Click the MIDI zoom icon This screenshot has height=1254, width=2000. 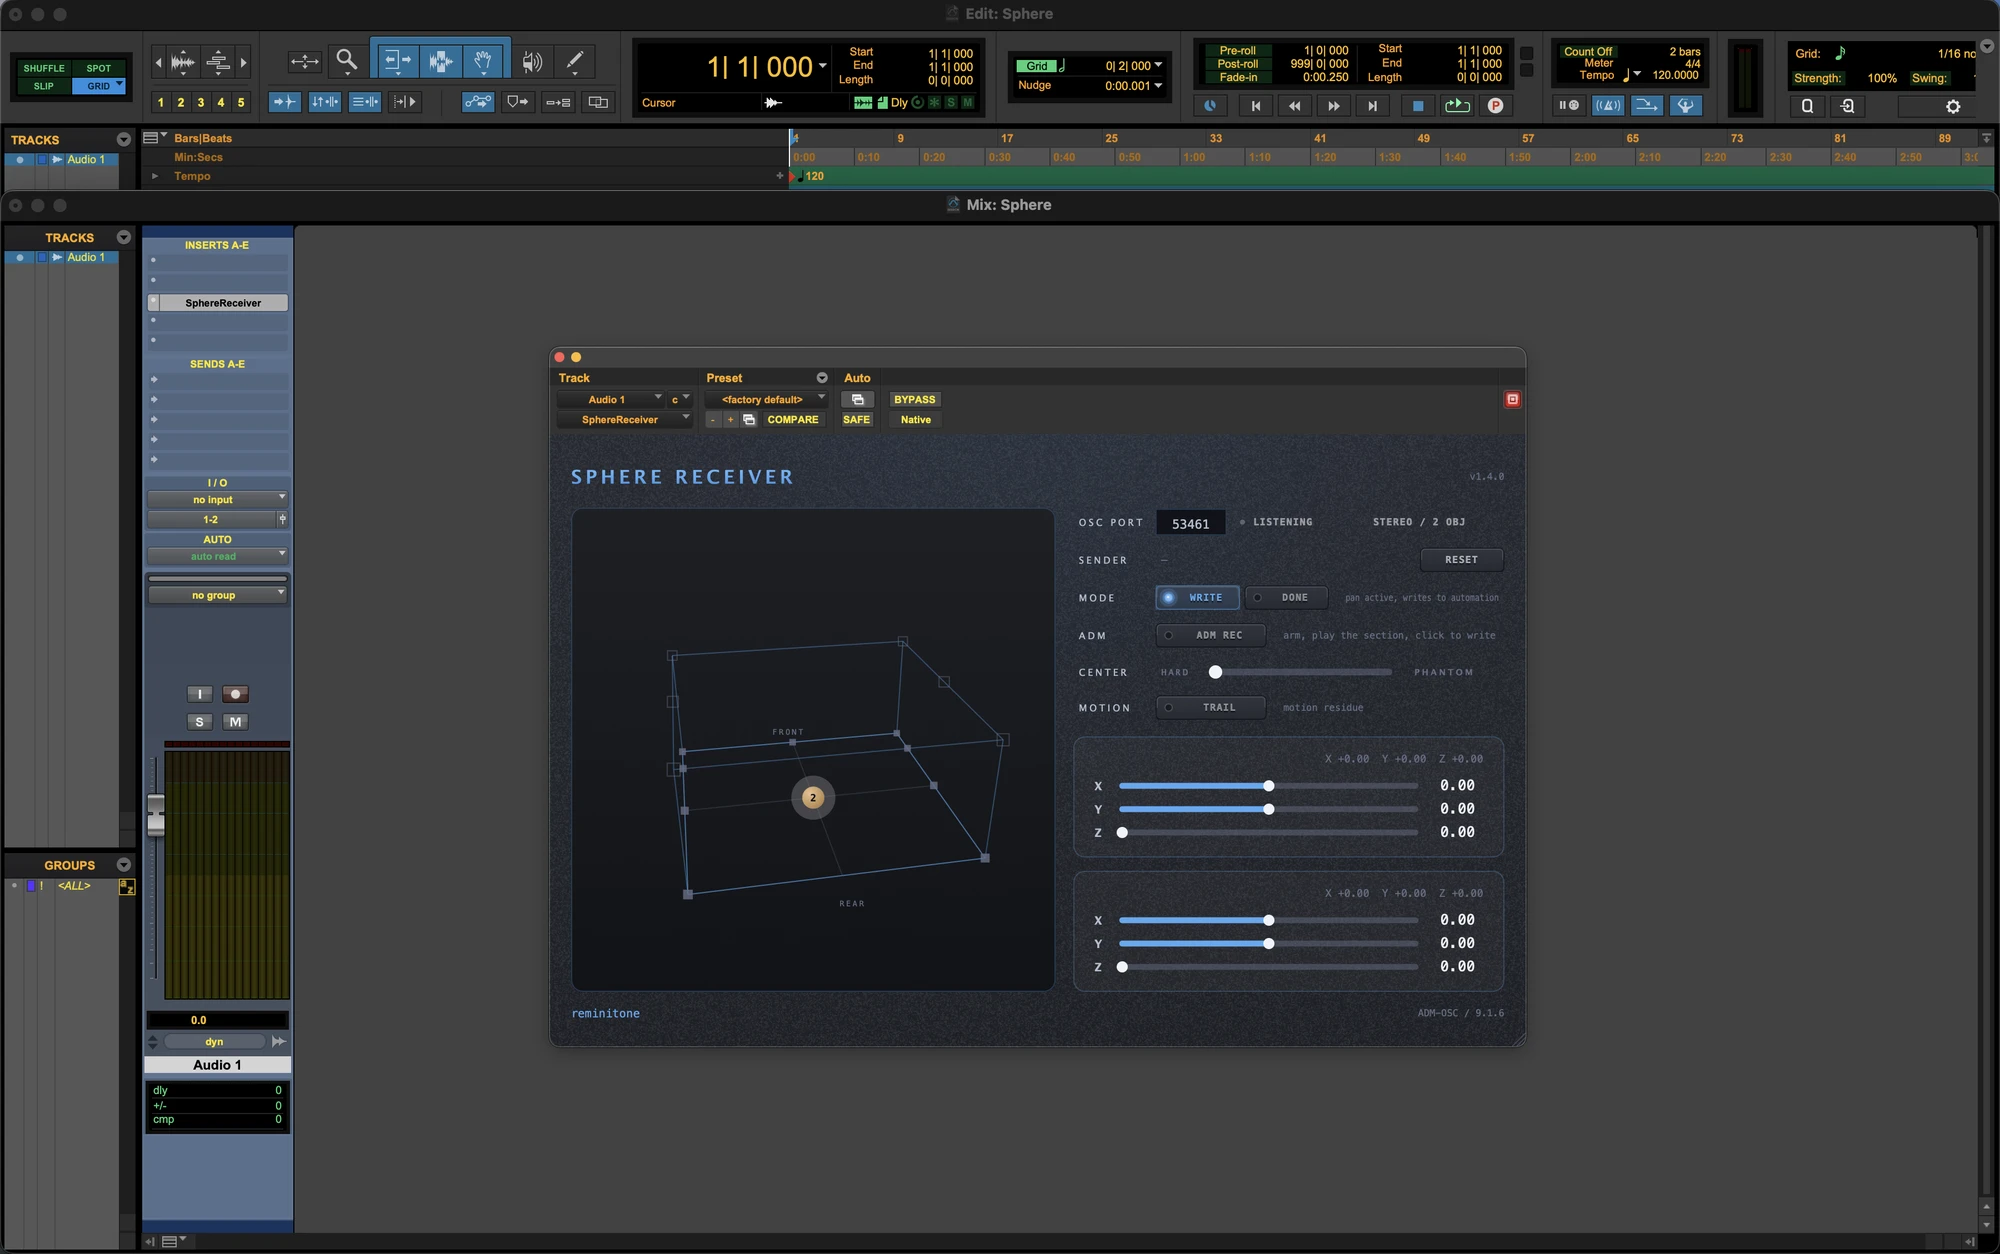pos(217,62)
